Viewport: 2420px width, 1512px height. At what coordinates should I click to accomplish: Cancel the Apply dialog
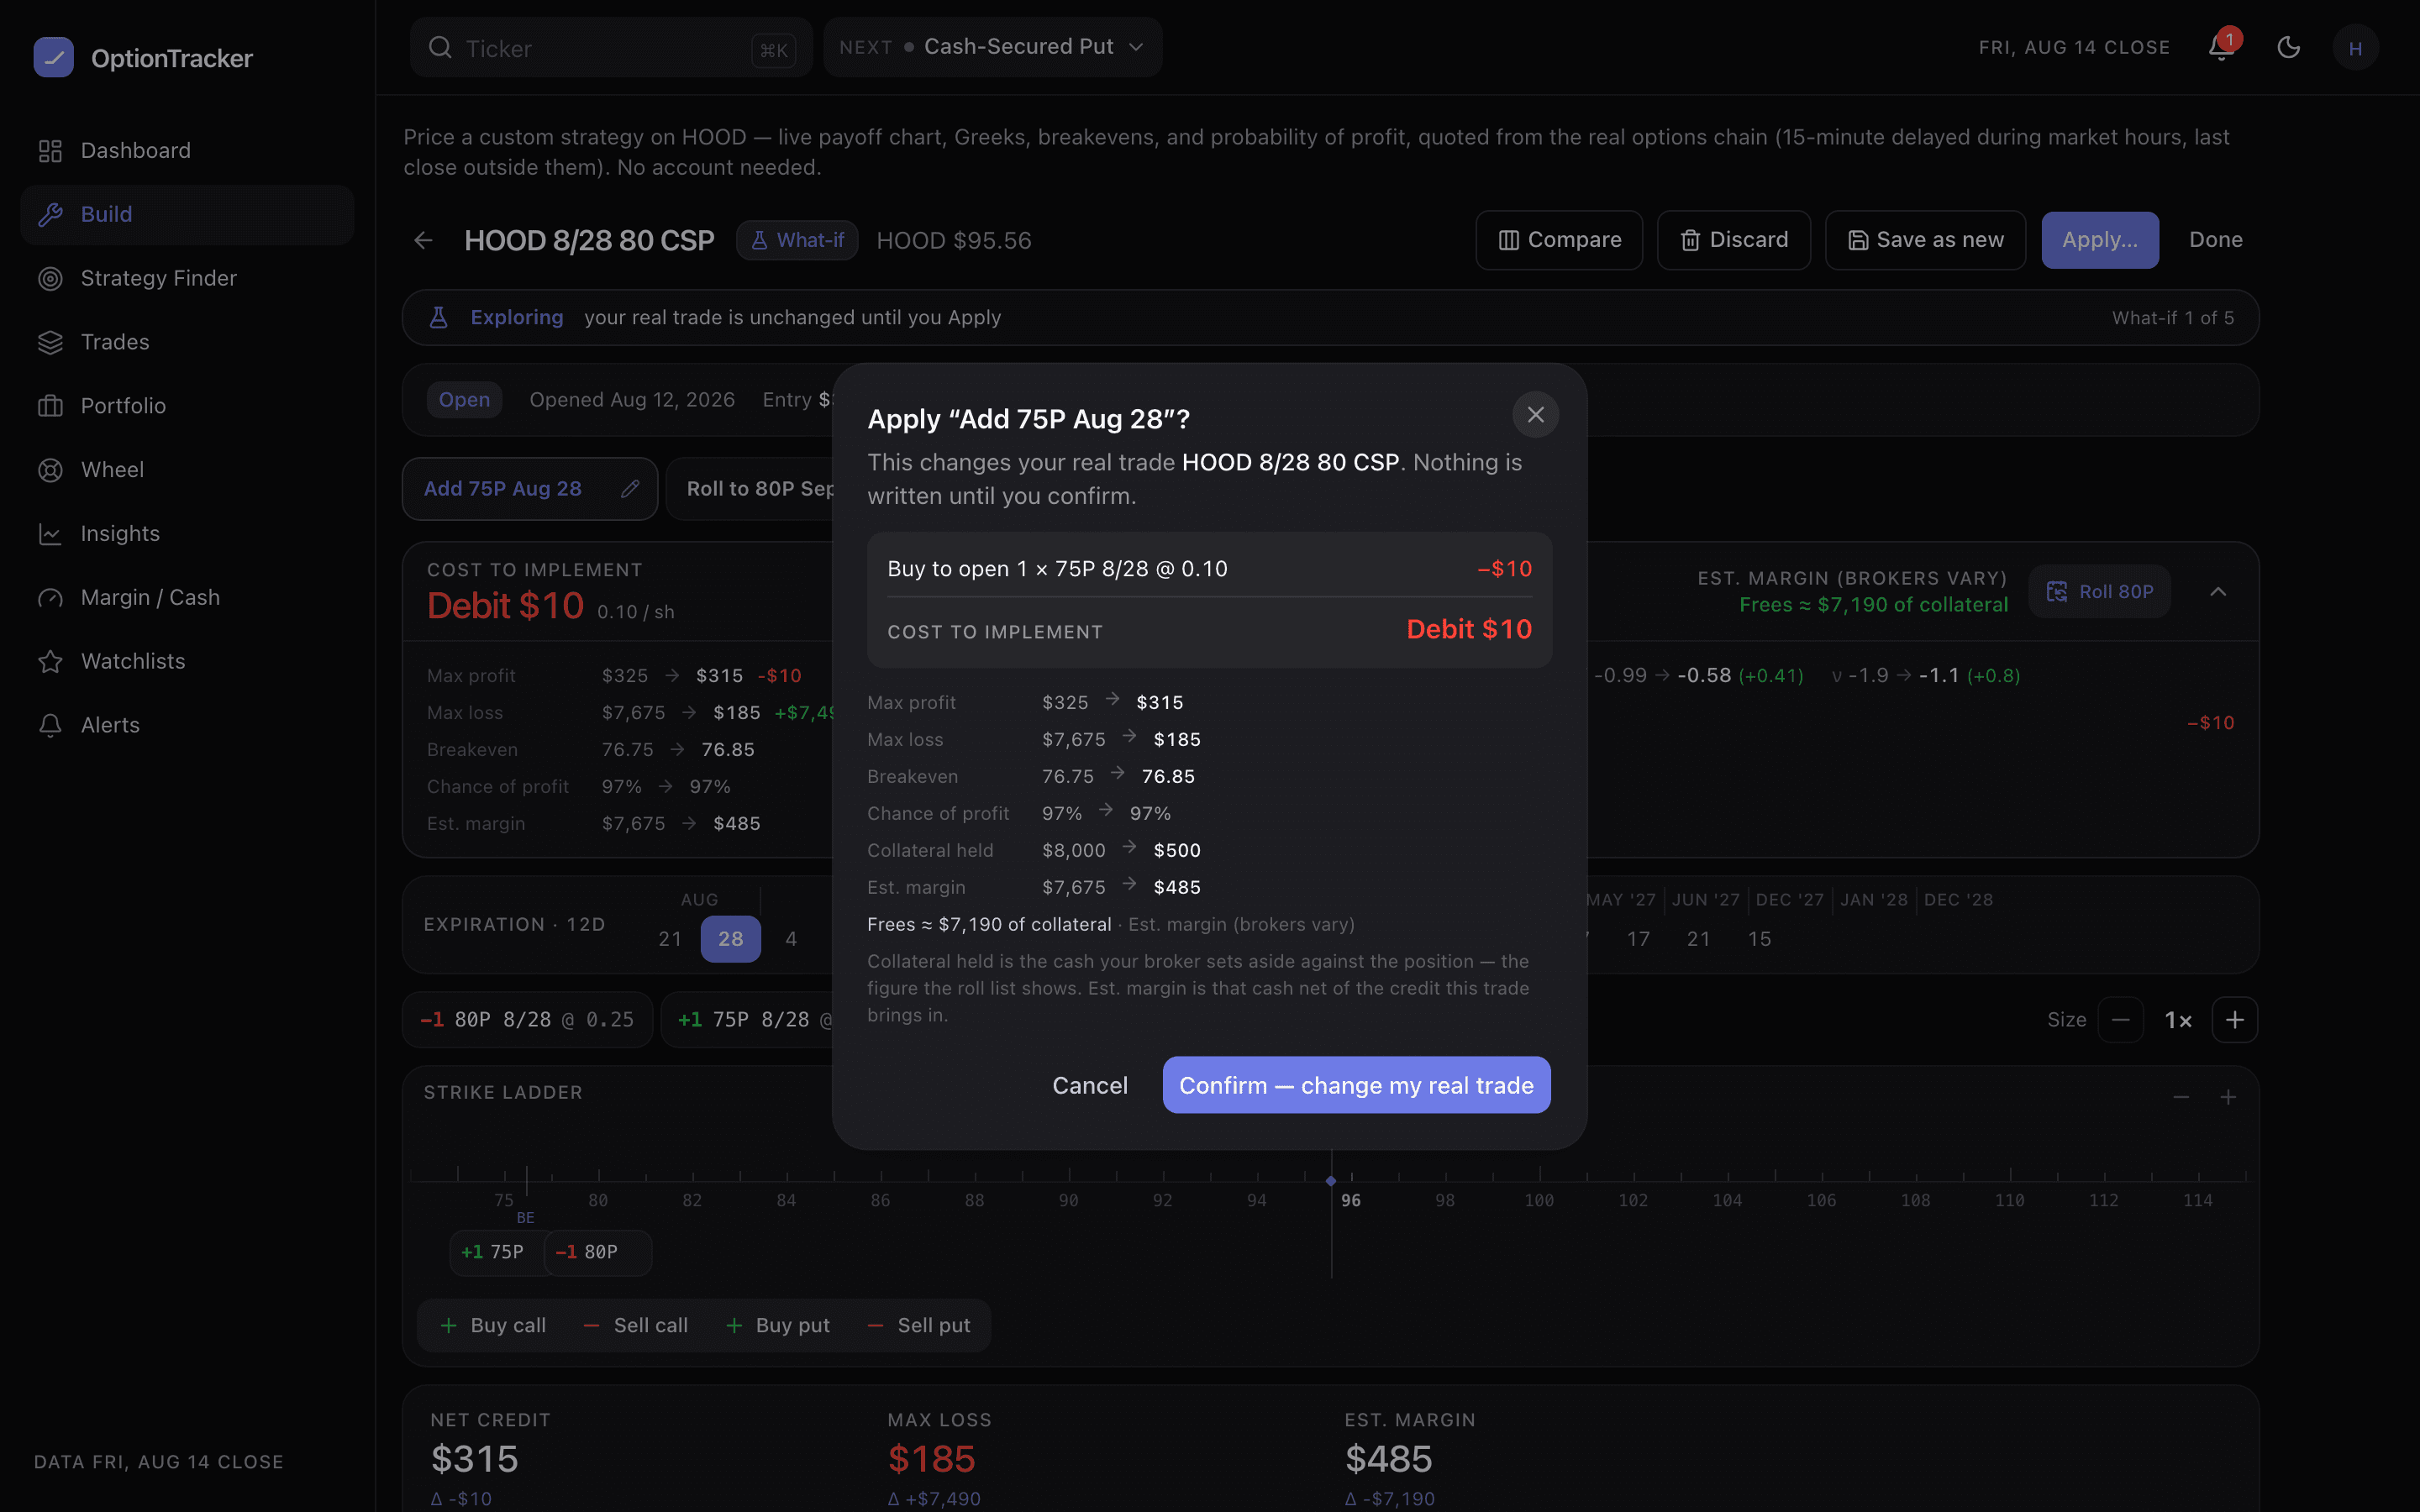coord(1089,1085)
